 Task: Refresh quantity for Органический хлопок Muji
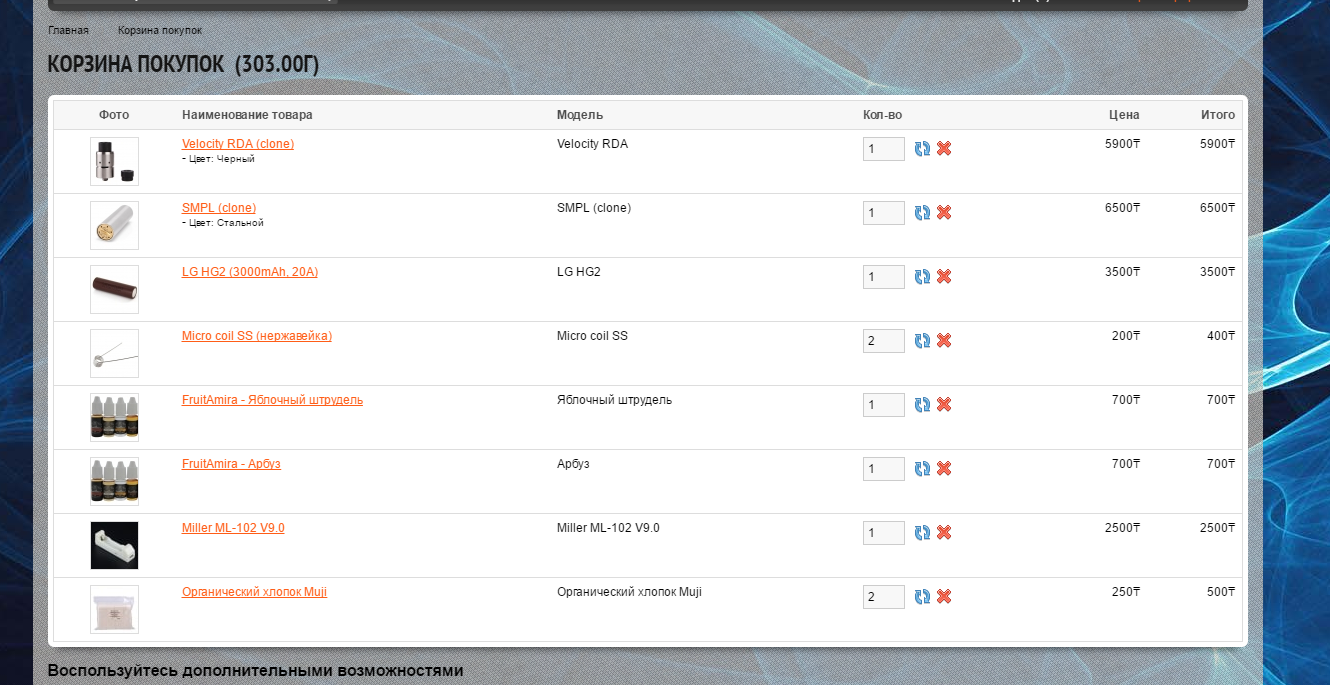[x=922, y=596]
